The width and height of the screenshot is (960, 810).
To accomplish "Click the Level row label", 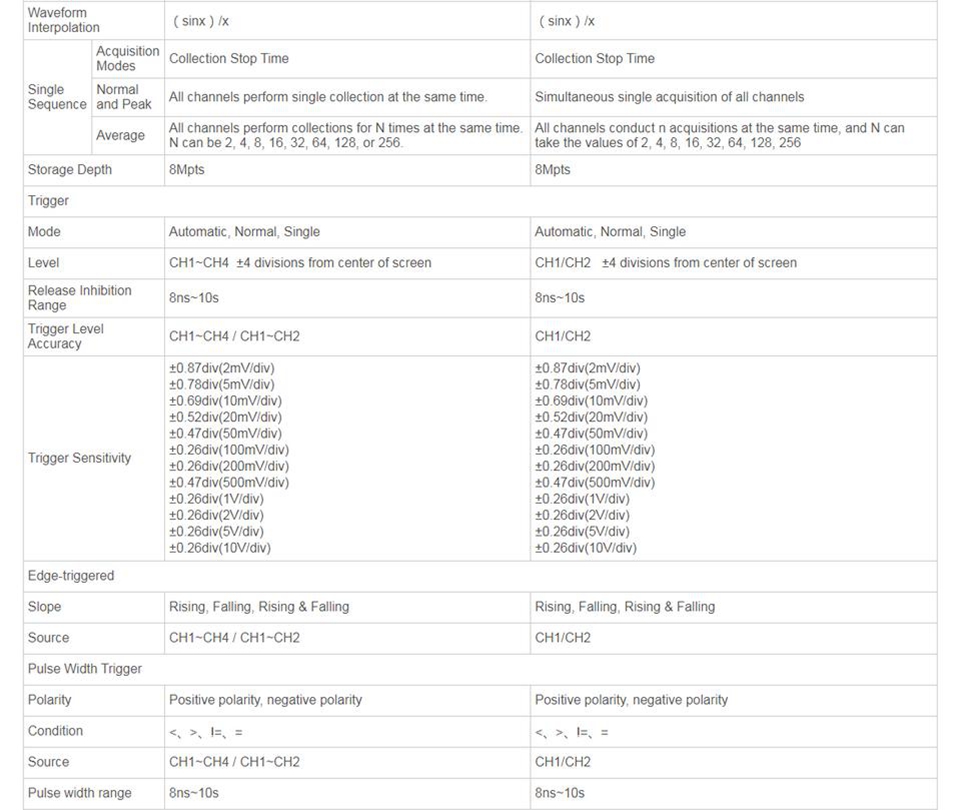I will [44, 262].
